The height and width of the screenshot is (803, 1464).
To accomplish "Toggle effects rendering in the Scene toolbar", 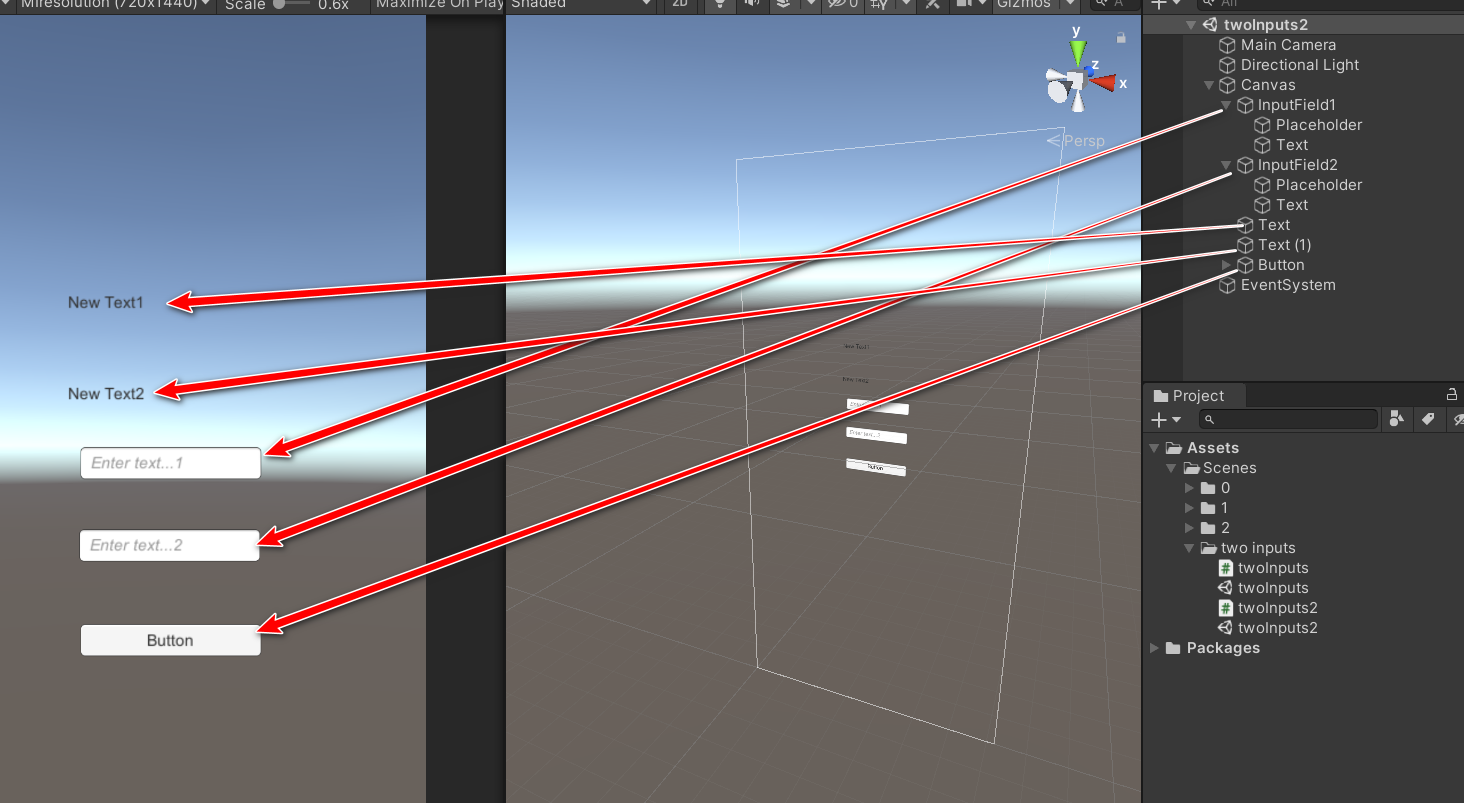I will tap(783, 5).
